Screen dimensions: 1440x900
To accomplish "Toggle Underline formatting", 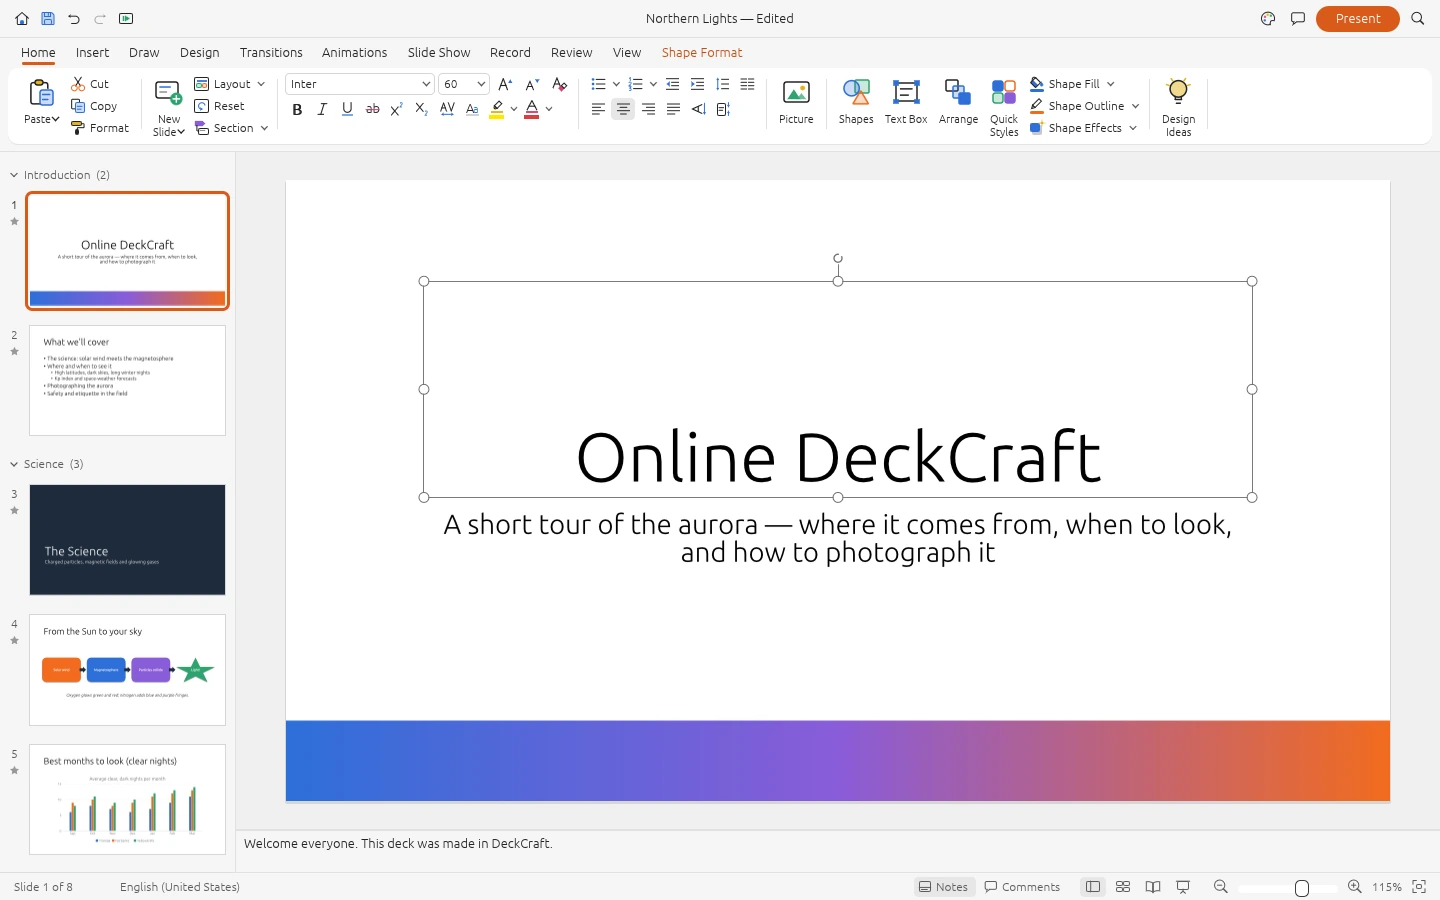I will point(347,109).
